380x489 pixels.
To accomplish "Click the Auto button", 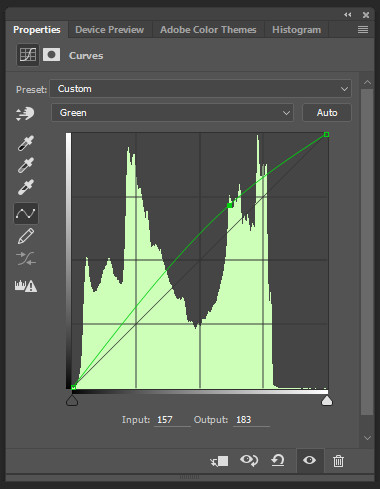I will pyautogui.click(x=327, y=113).
